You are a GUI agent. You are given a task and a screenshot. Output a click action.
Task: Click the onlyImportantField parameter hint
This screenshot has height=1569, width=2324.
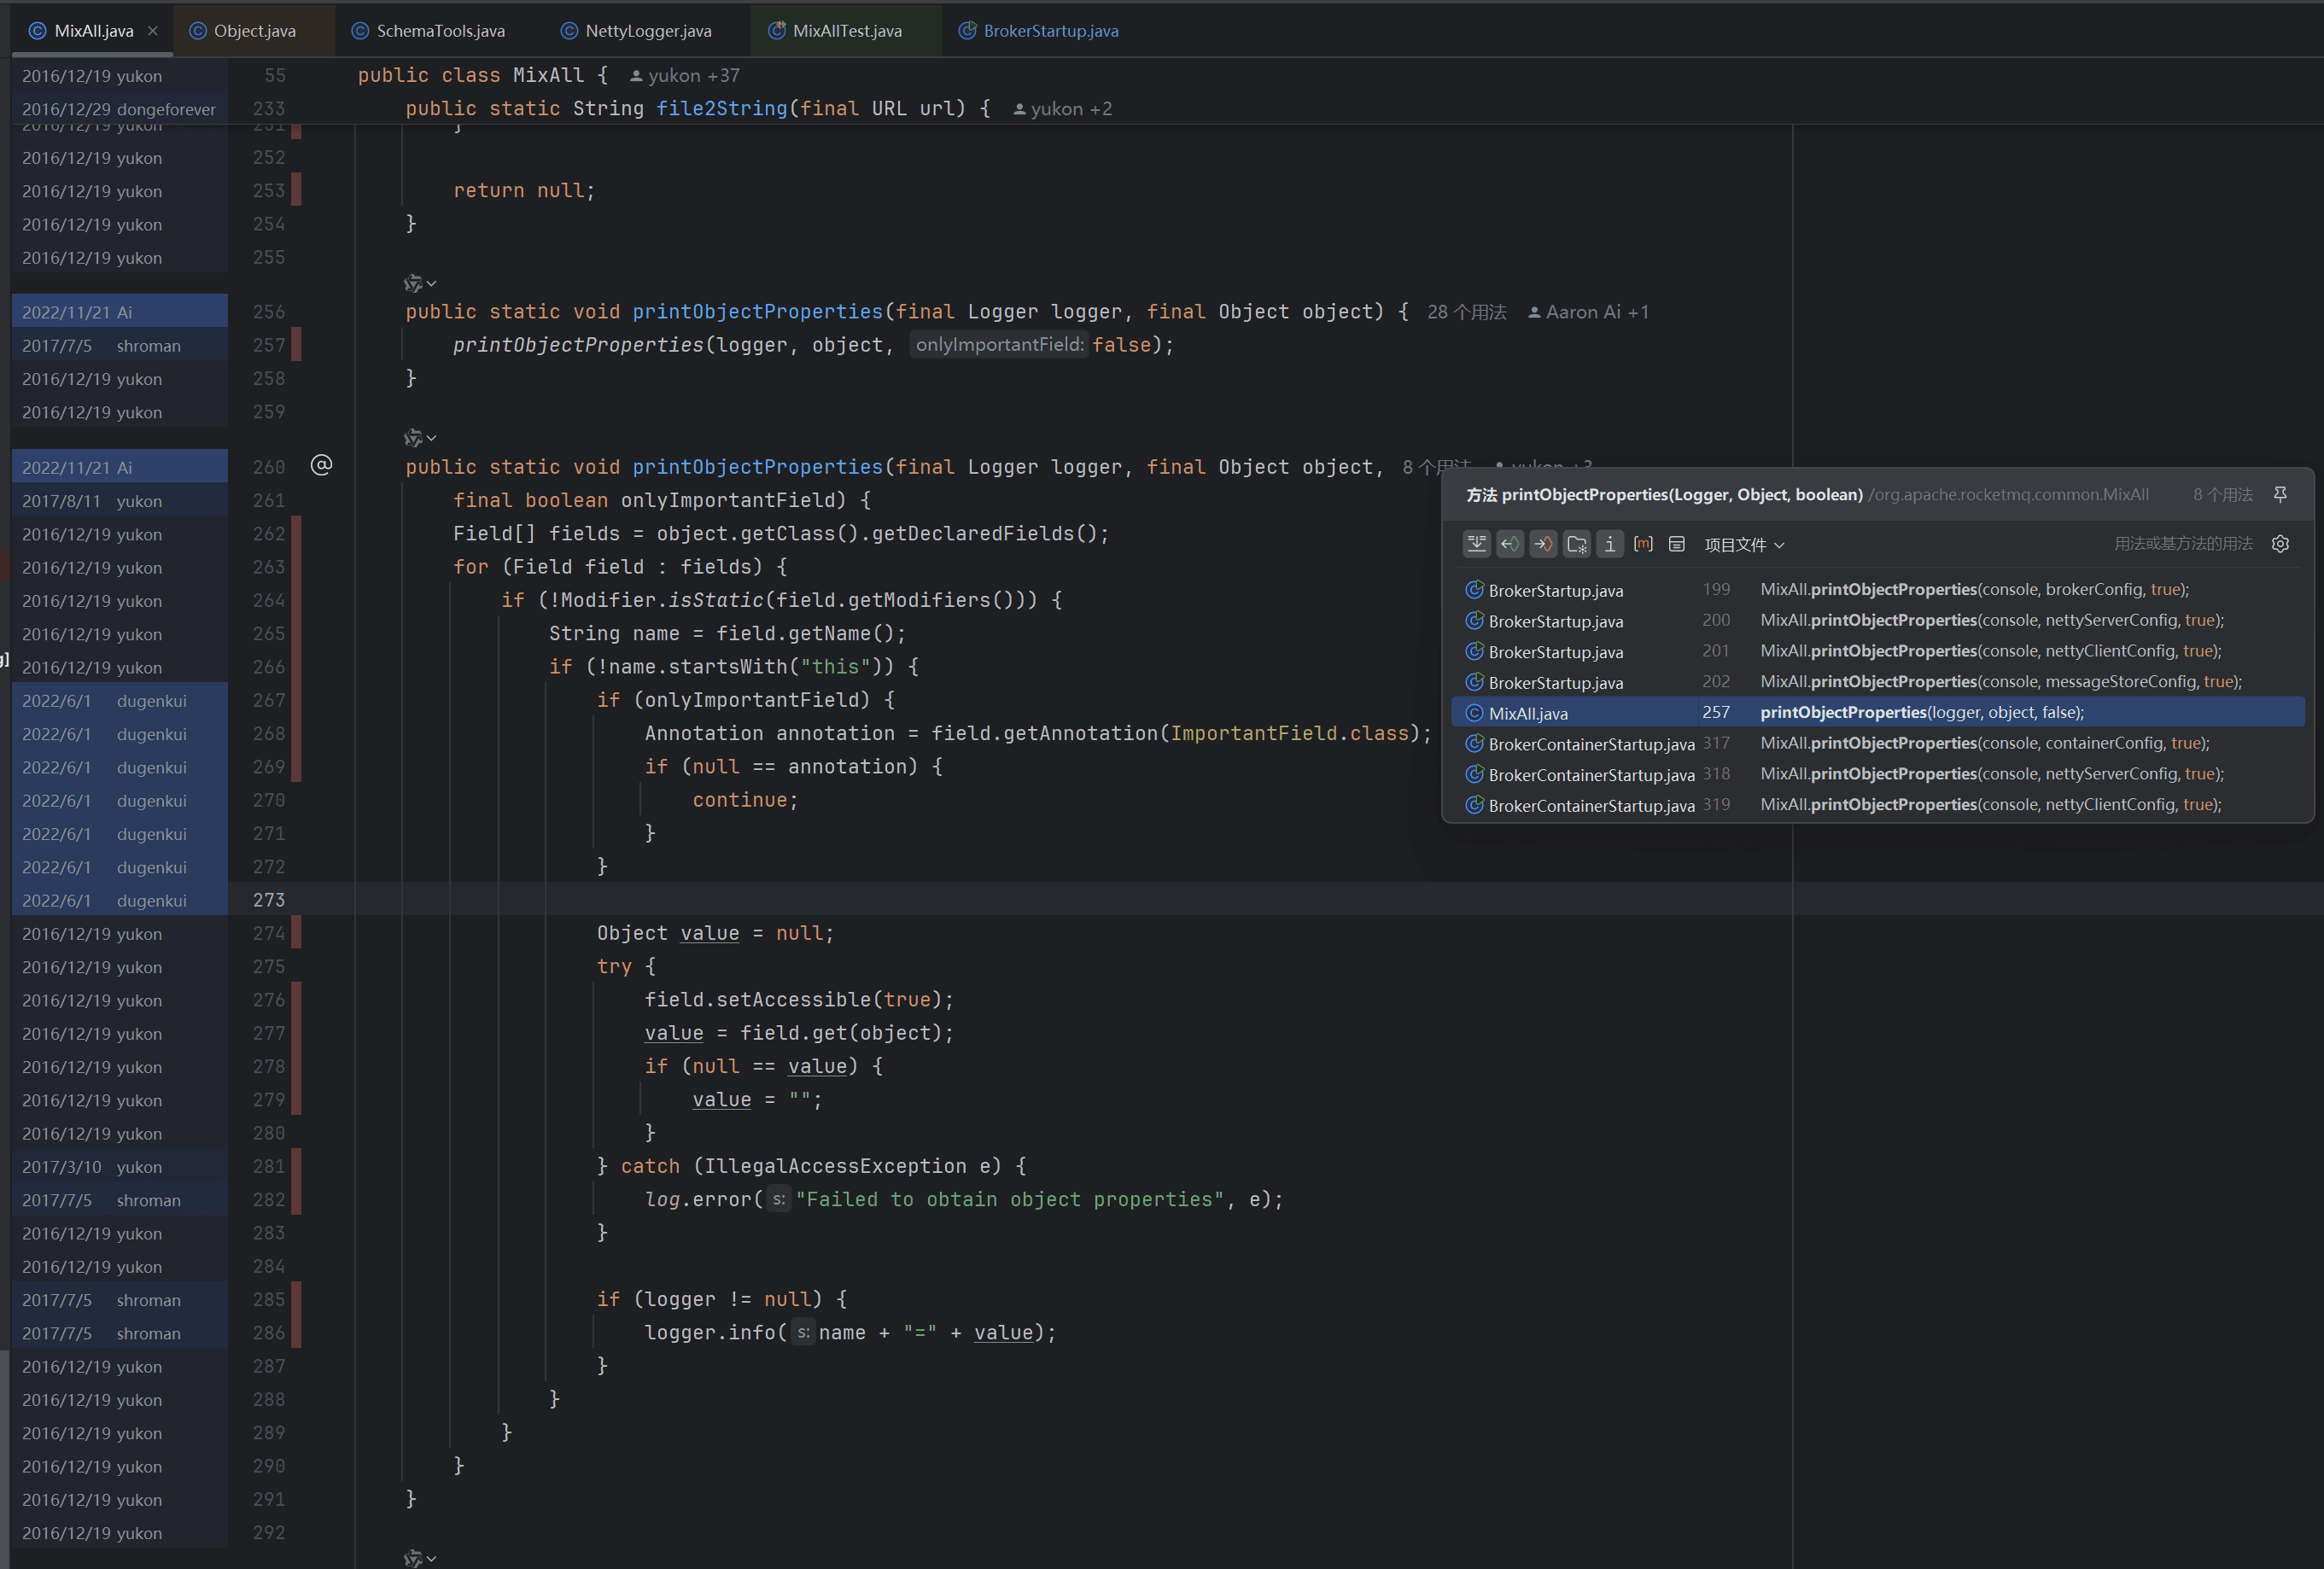click(x=999, y=345)
